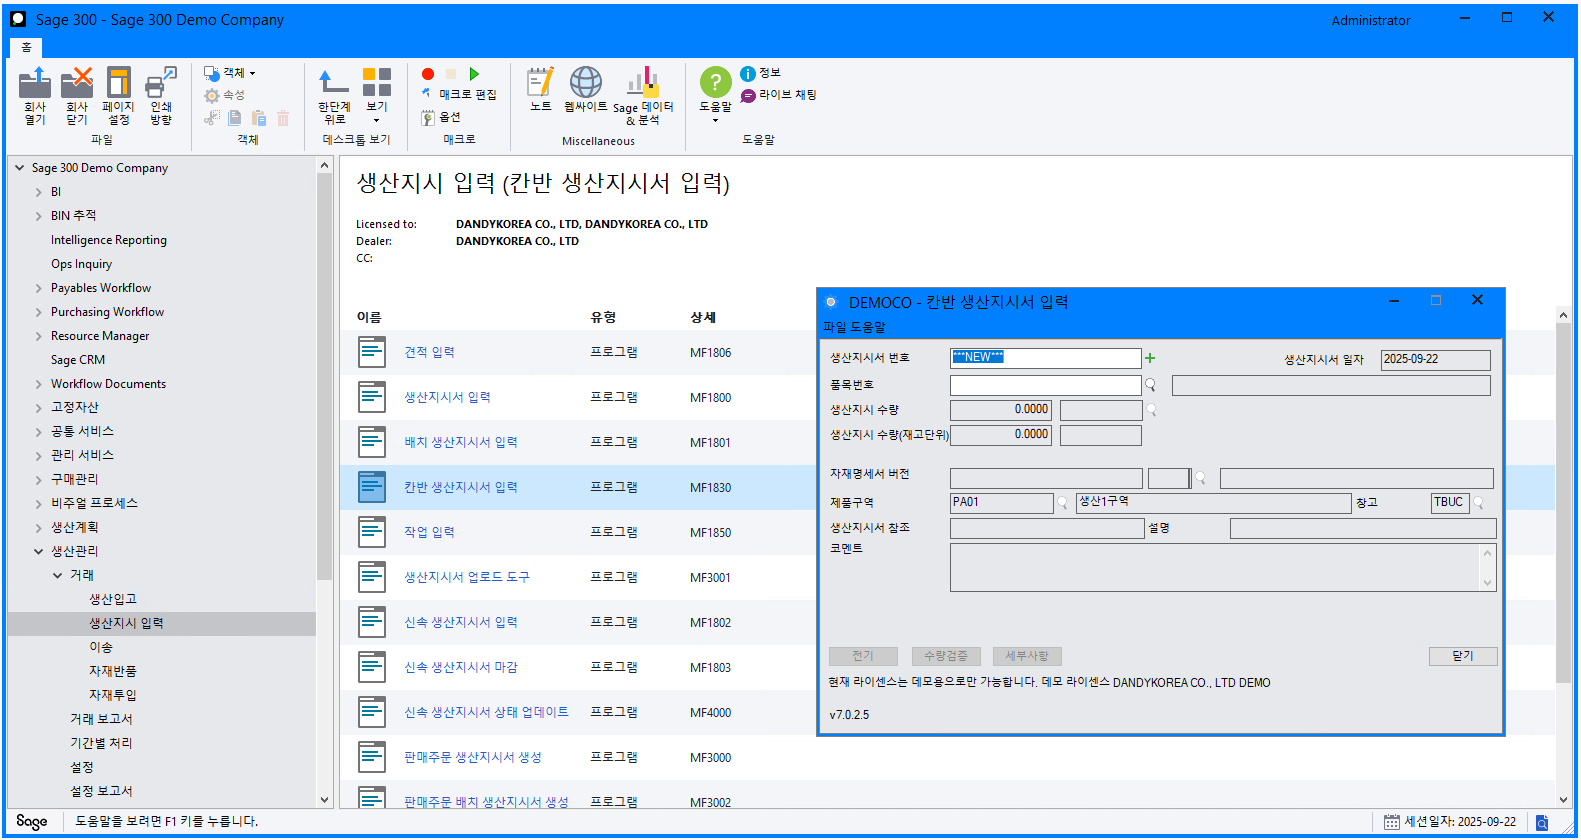Click the 이름 column header

pos(369,317)
